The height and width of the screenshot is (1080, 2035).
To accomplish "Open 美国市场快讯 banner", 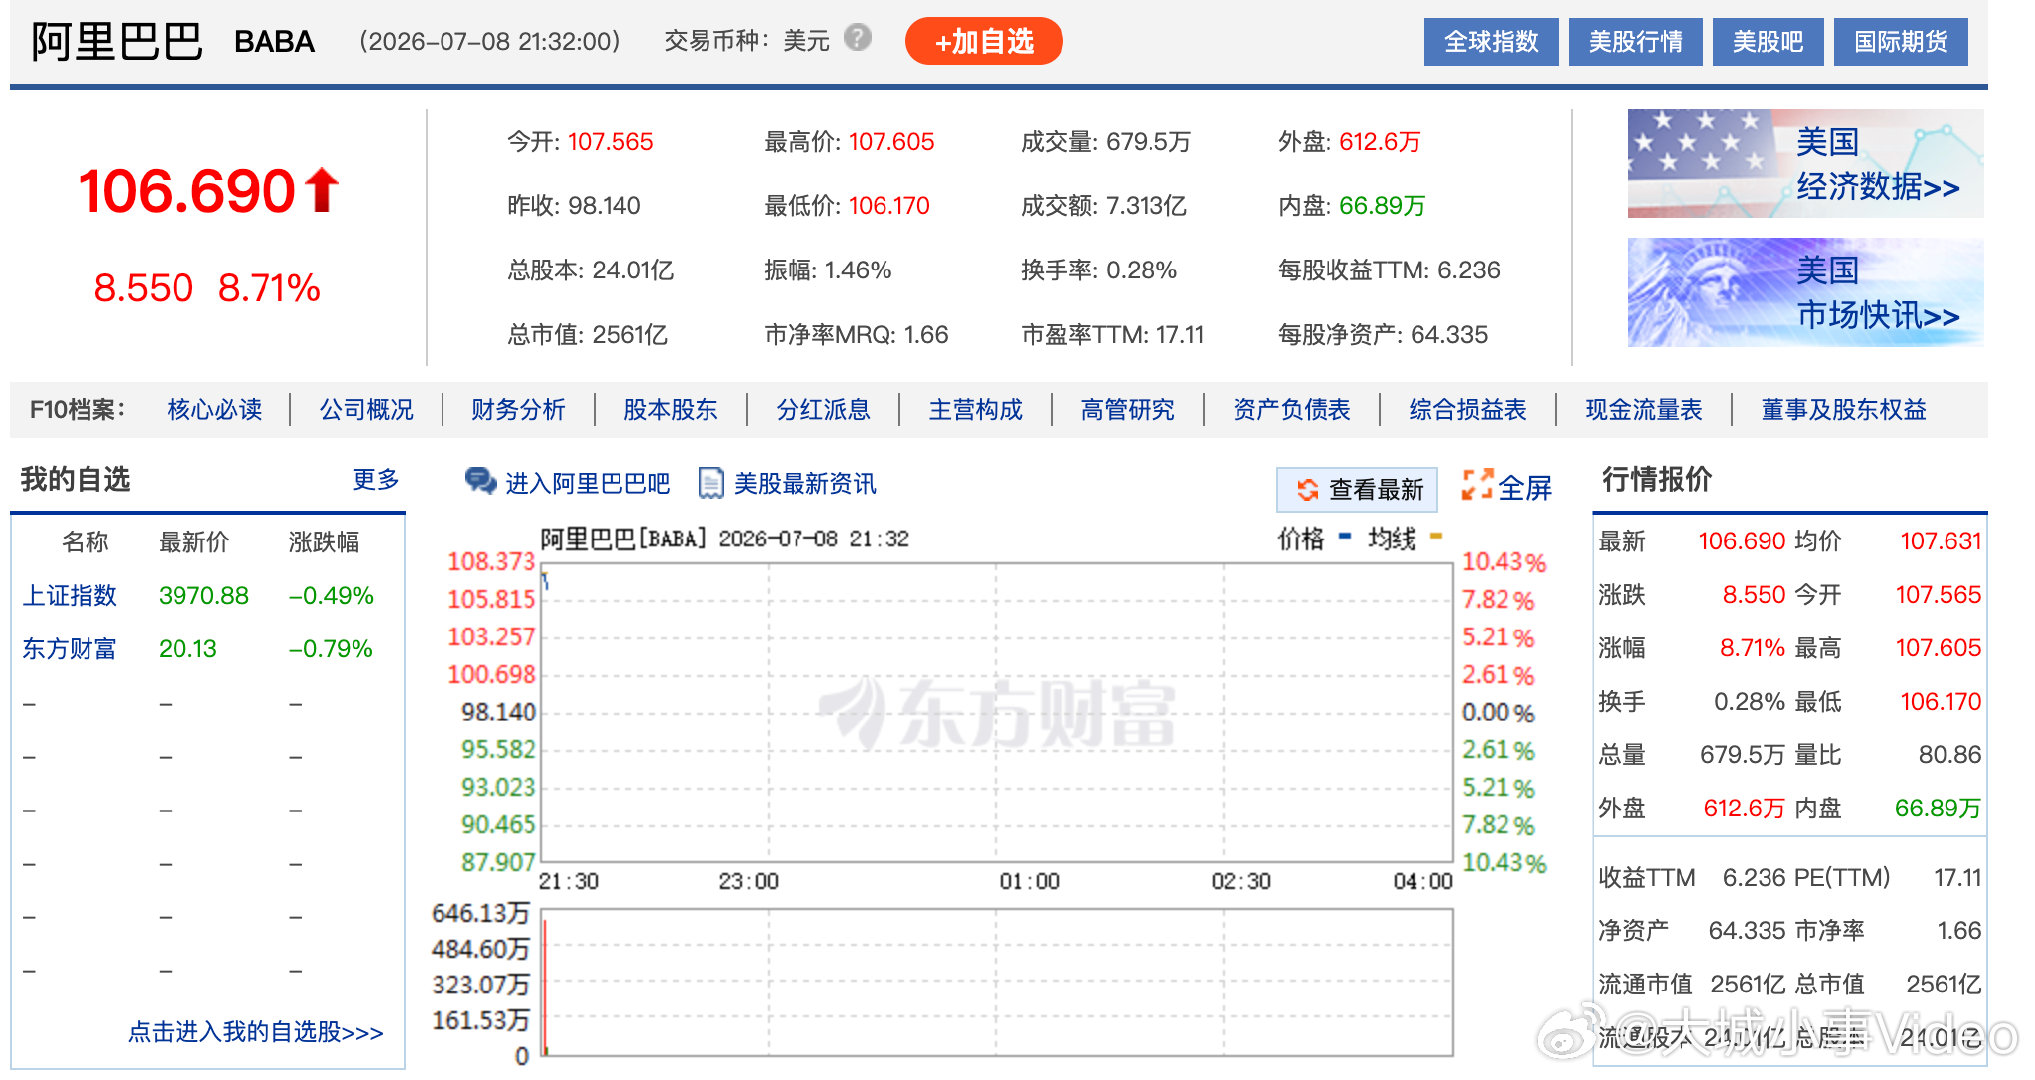I will 1805,292.
